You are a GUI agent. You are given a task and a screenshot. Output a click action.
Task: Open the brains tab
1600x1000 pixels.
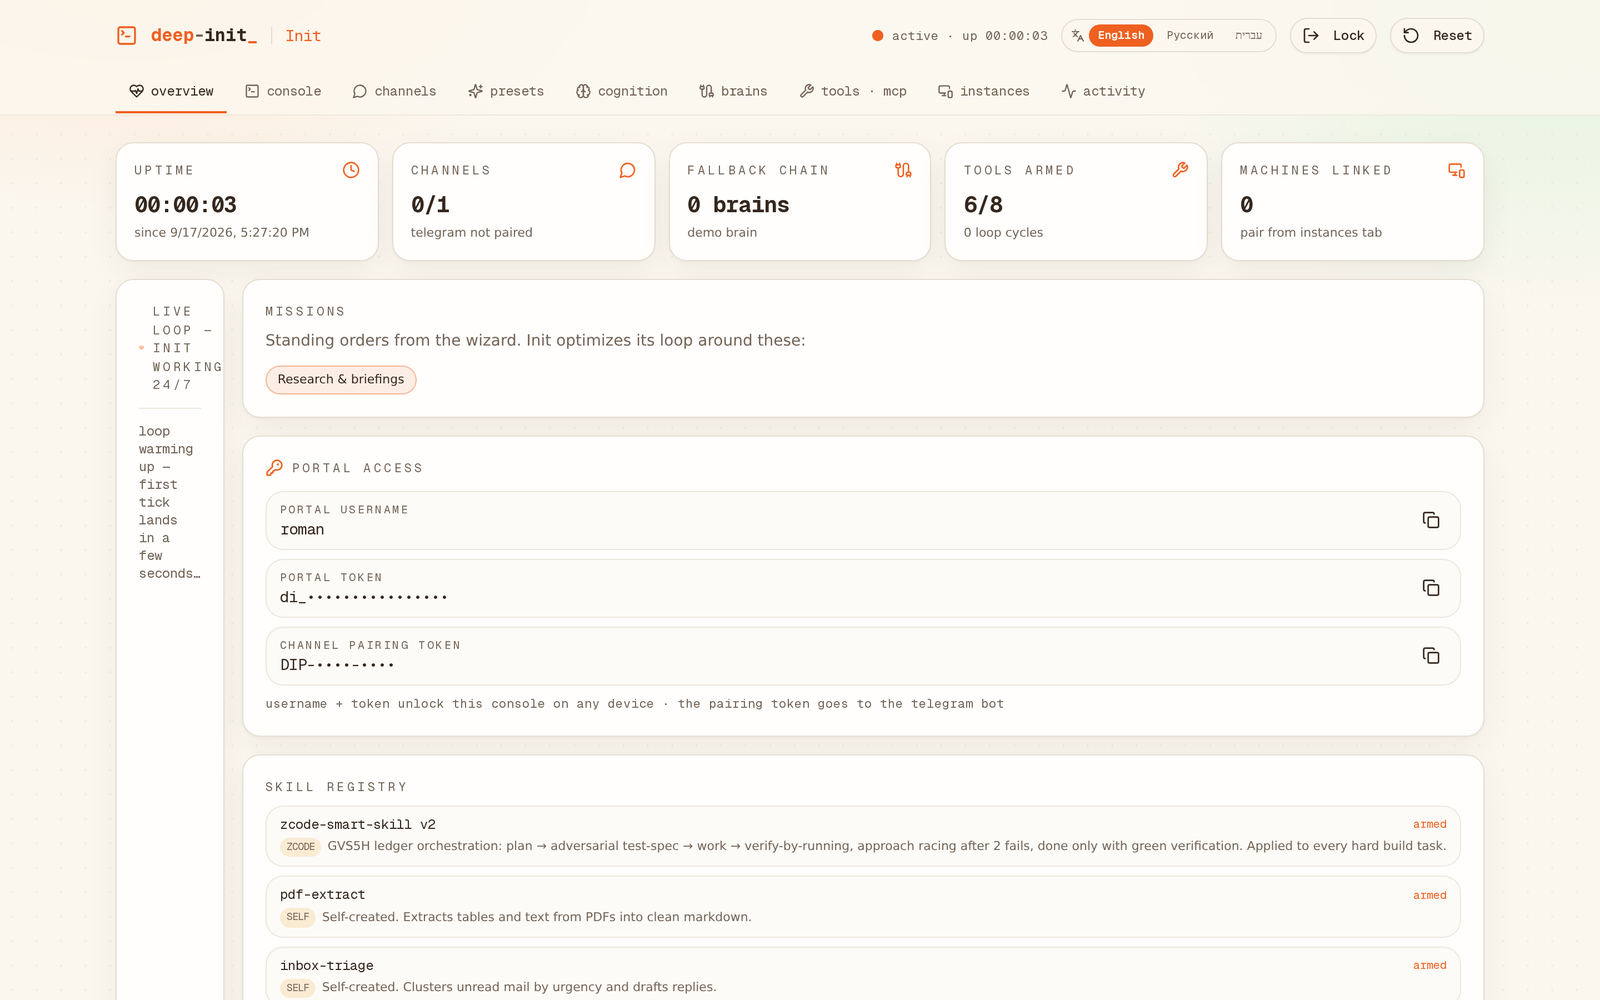733,91
